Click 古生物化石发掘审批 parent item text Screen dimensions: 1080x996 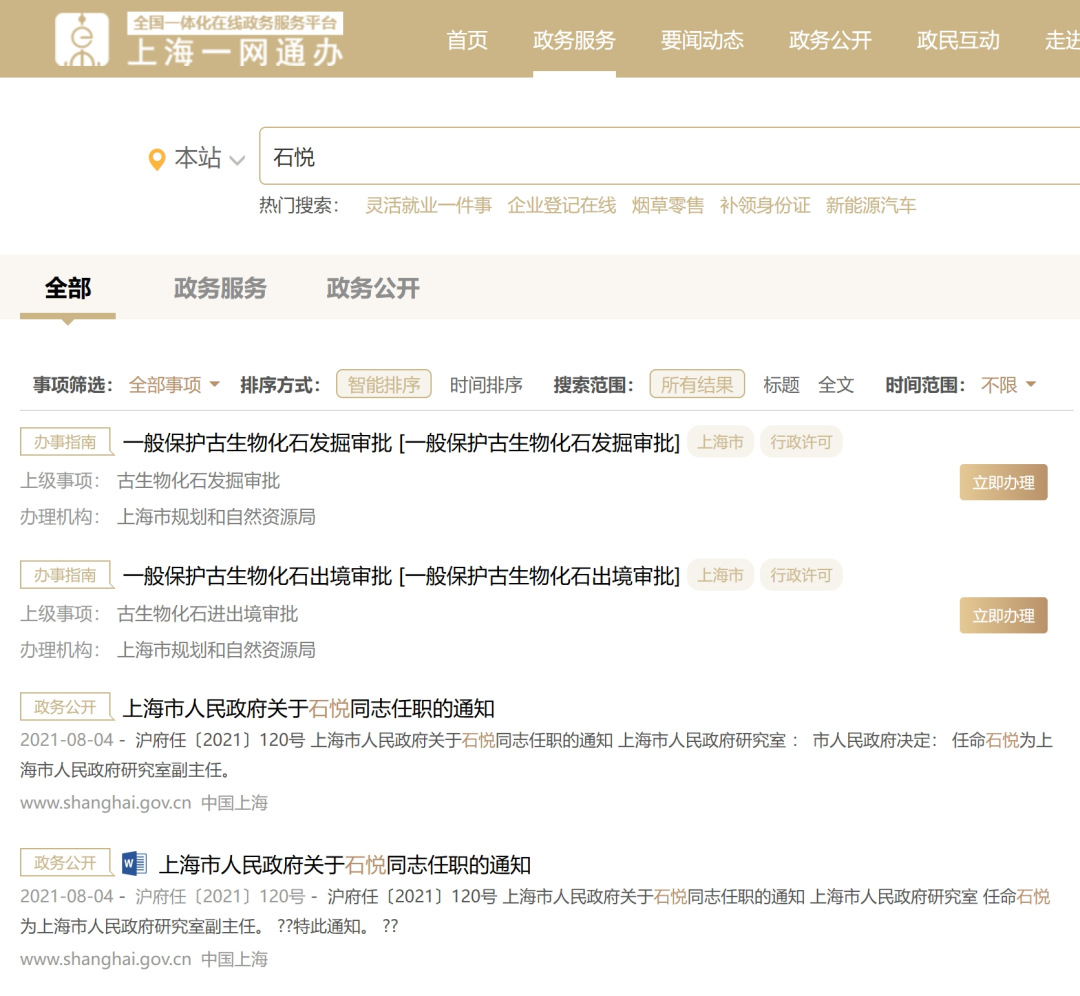(x=198, y=481)
